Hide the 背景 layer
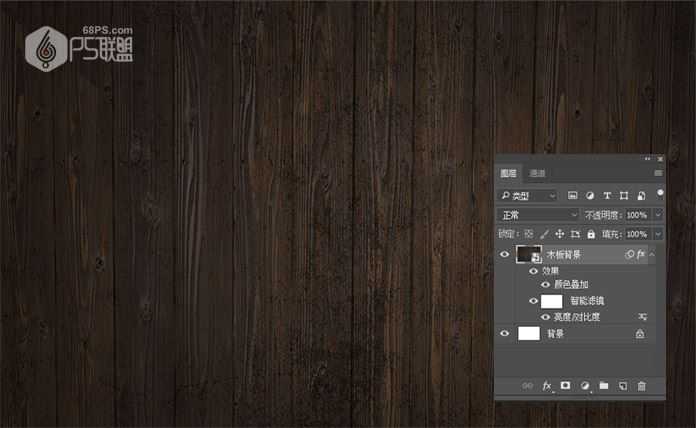The image size is (696, 428). (x=505, y=334)
